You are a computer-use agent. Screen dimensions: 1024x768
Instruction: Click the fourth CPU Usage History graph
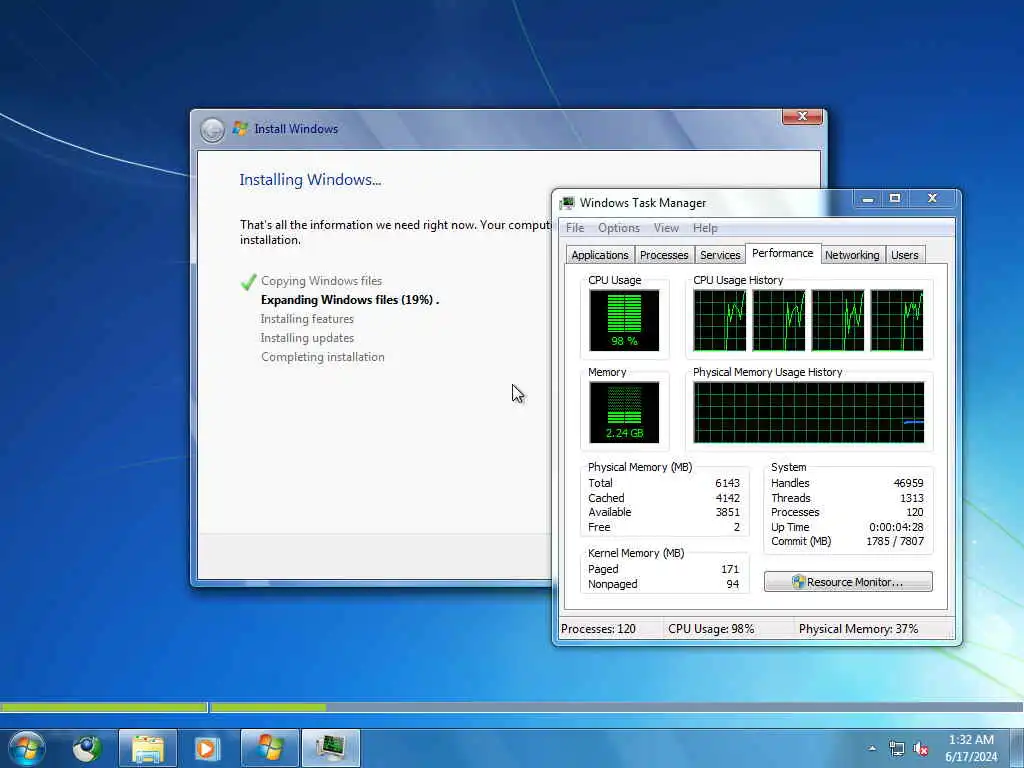(x=897, y=321)
